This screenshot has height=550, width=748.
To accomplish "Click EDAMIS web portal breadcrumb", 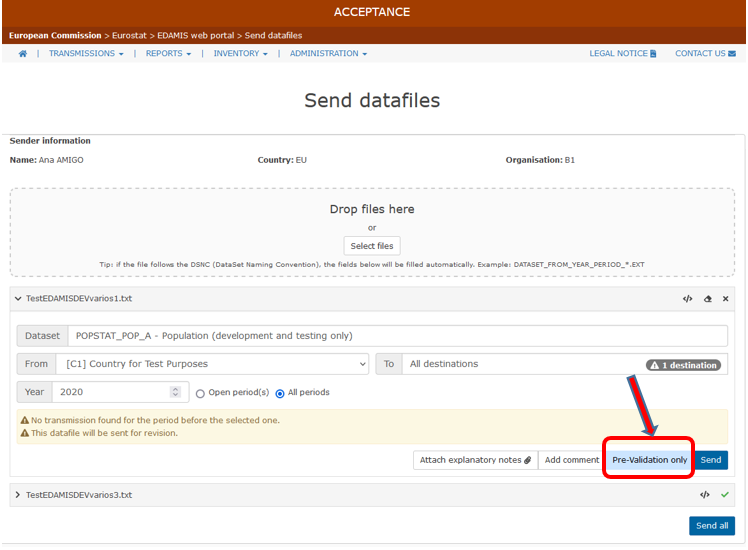I will click(196, 35).
